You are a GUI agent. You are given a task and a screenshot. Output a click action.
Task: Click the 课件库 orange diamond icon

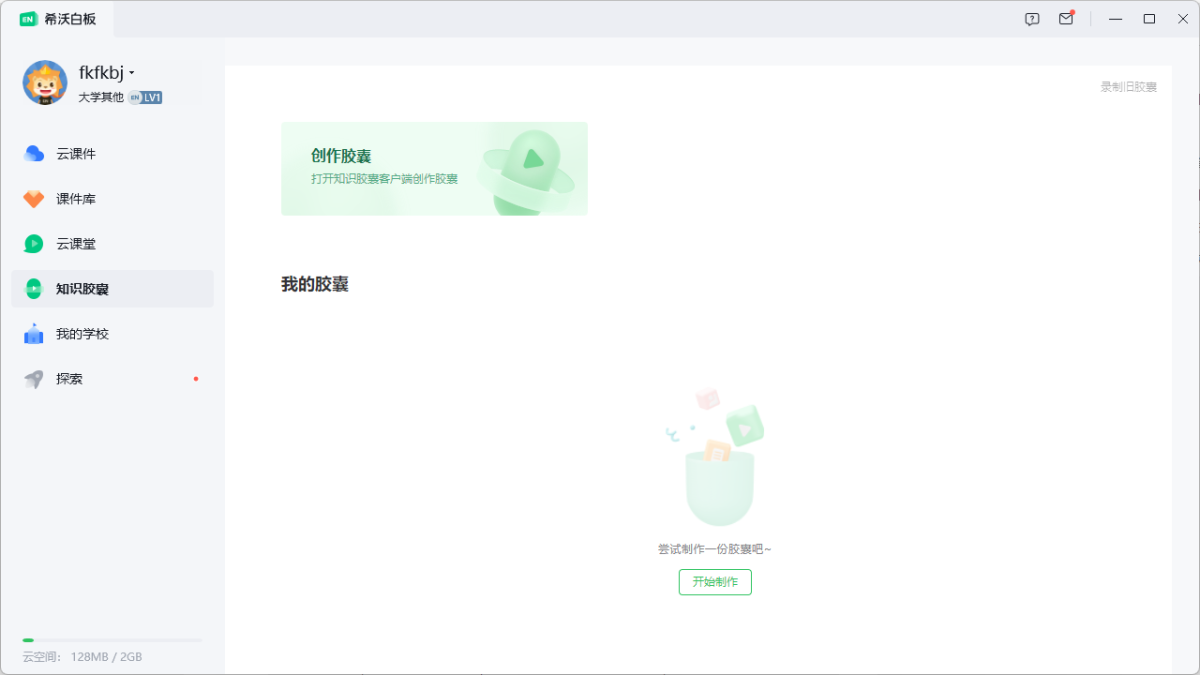(34, 199)
